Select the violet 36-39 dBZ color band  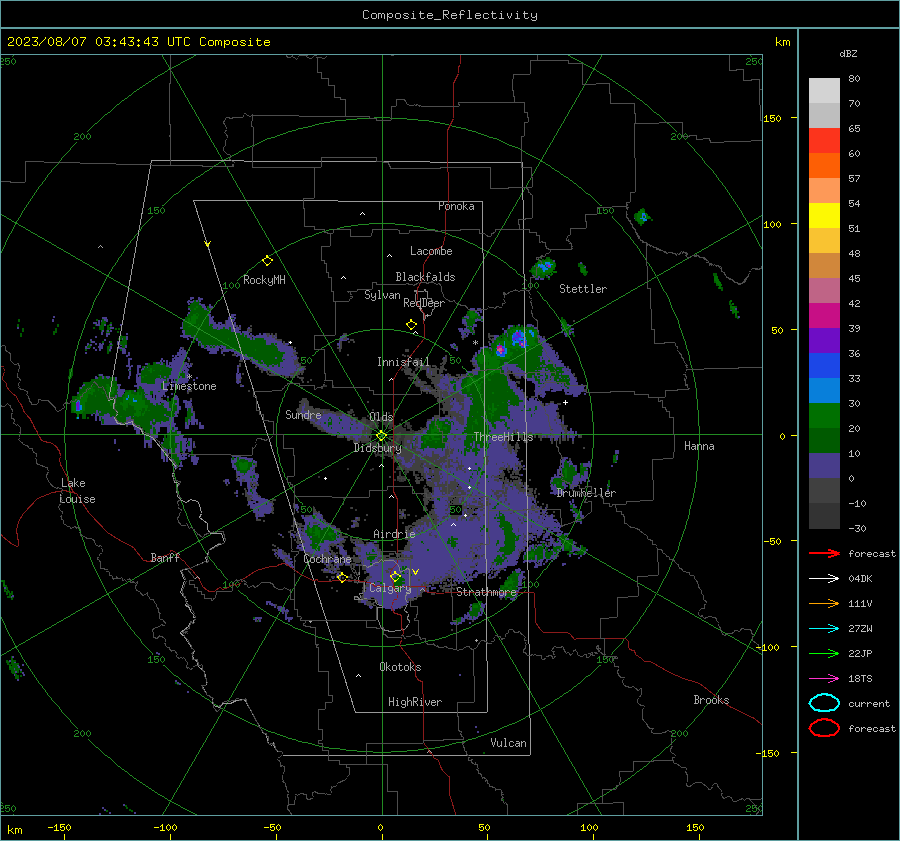coord(824,340)
